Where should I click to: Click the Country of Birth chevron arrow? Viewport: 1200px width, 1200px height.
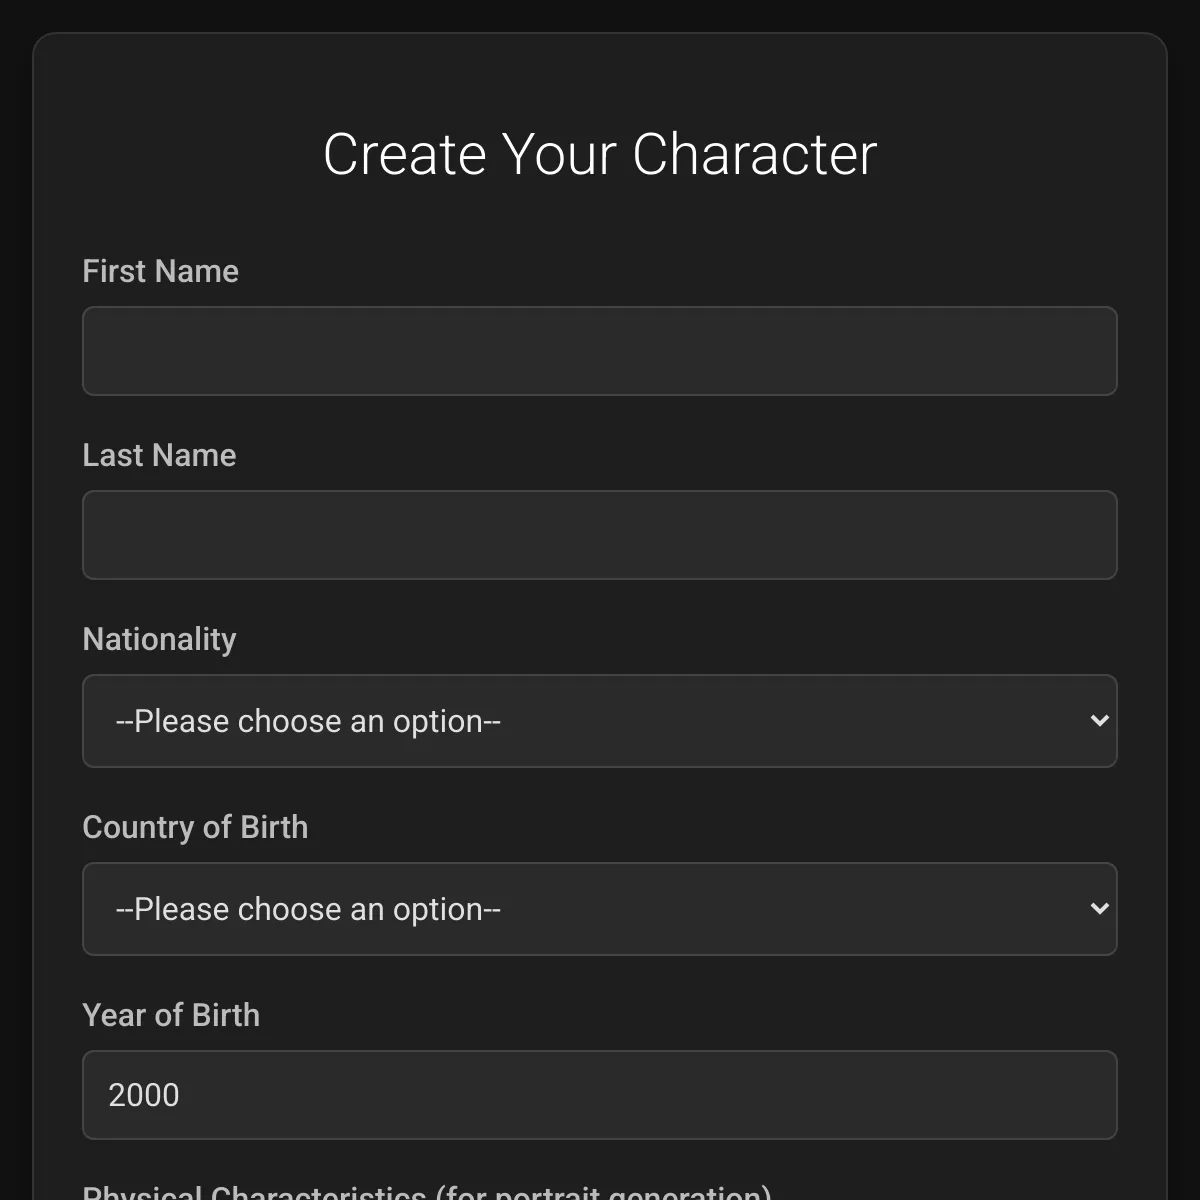coord(1099,909)
